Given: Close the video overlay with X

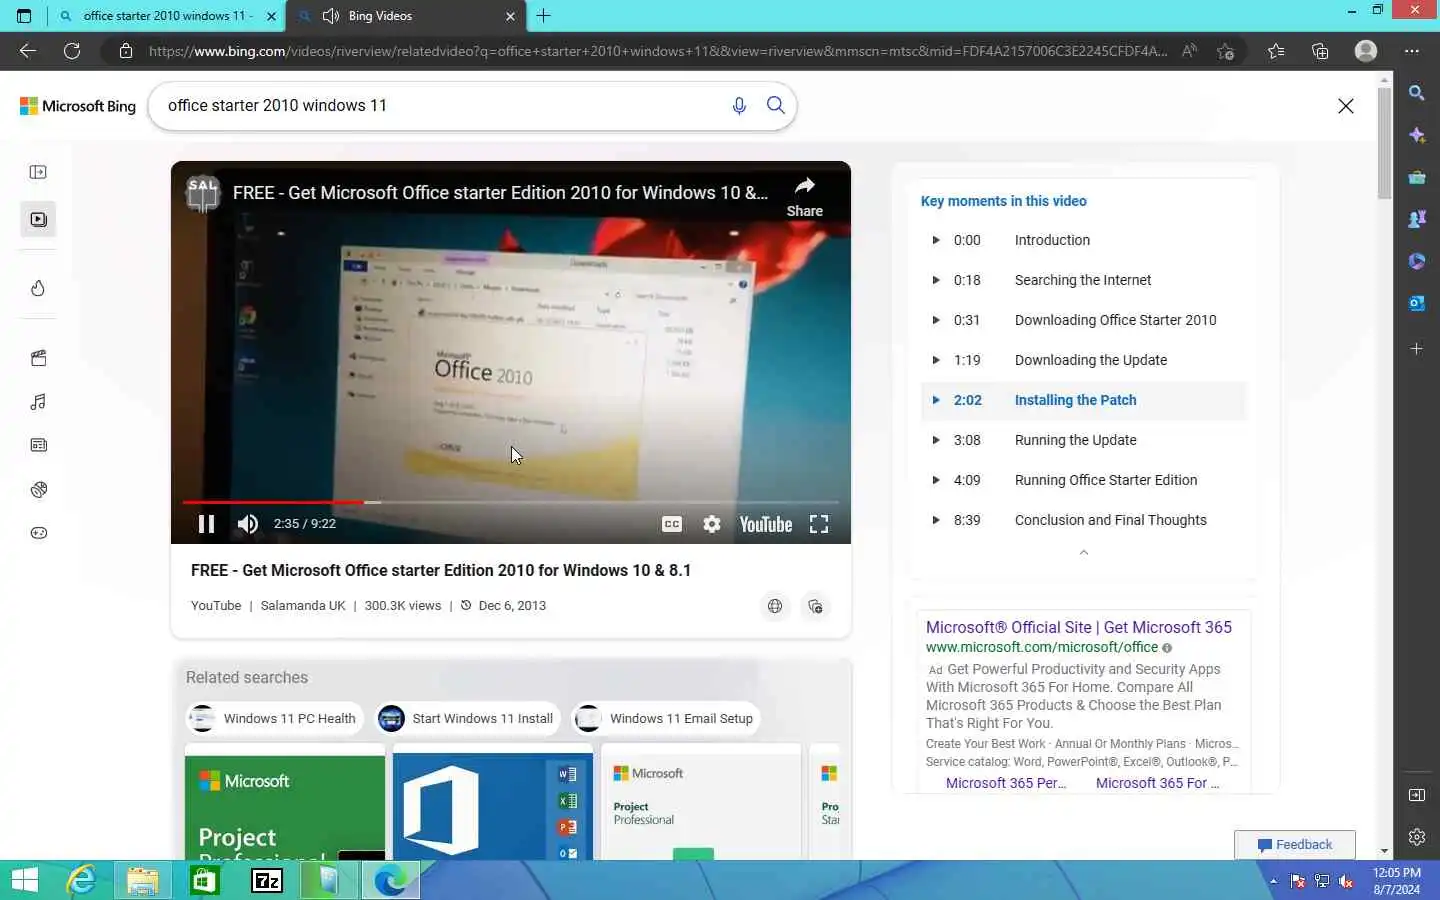Looking at the screenshot, I should 1346,106.
